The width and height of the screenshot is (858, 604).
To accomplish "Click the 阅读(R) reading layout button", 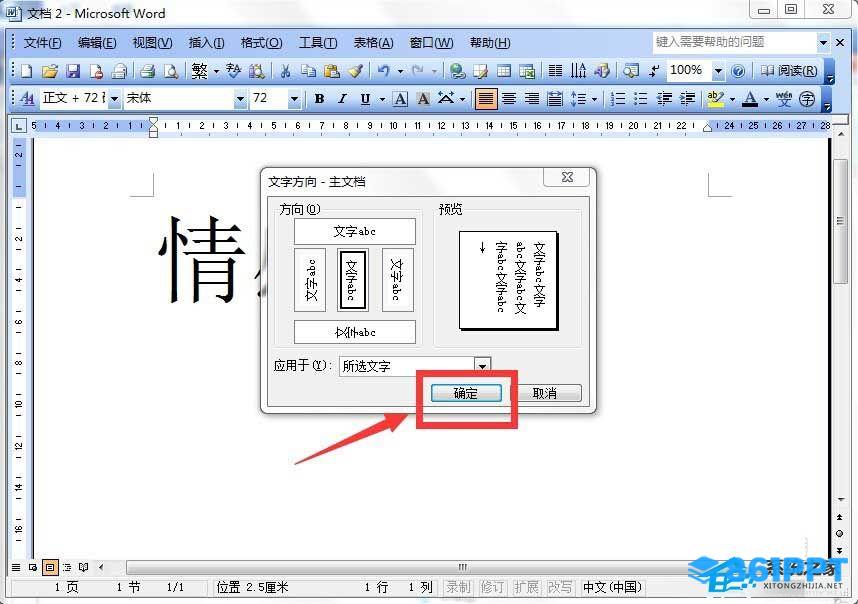I will 789,71.
